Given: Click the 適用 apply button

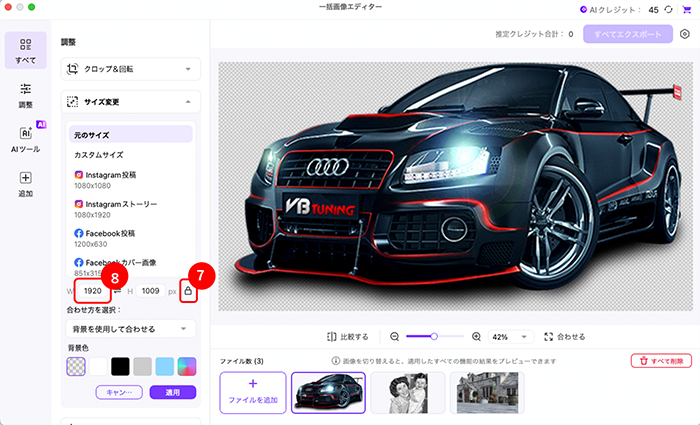Looking at the screenshot, I should pos(173,392).
